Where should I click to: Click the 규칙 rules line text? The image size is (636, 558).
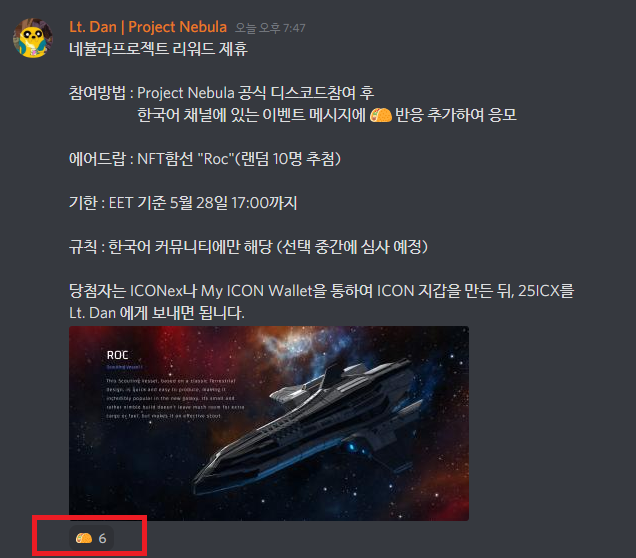(x=248, y=247)
